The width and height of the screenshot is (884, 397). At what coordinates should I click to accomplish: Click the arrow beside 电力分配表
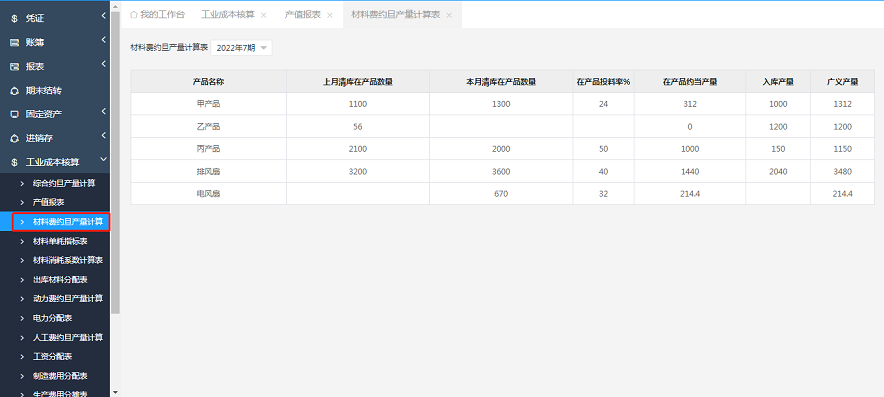click(22, 318)
